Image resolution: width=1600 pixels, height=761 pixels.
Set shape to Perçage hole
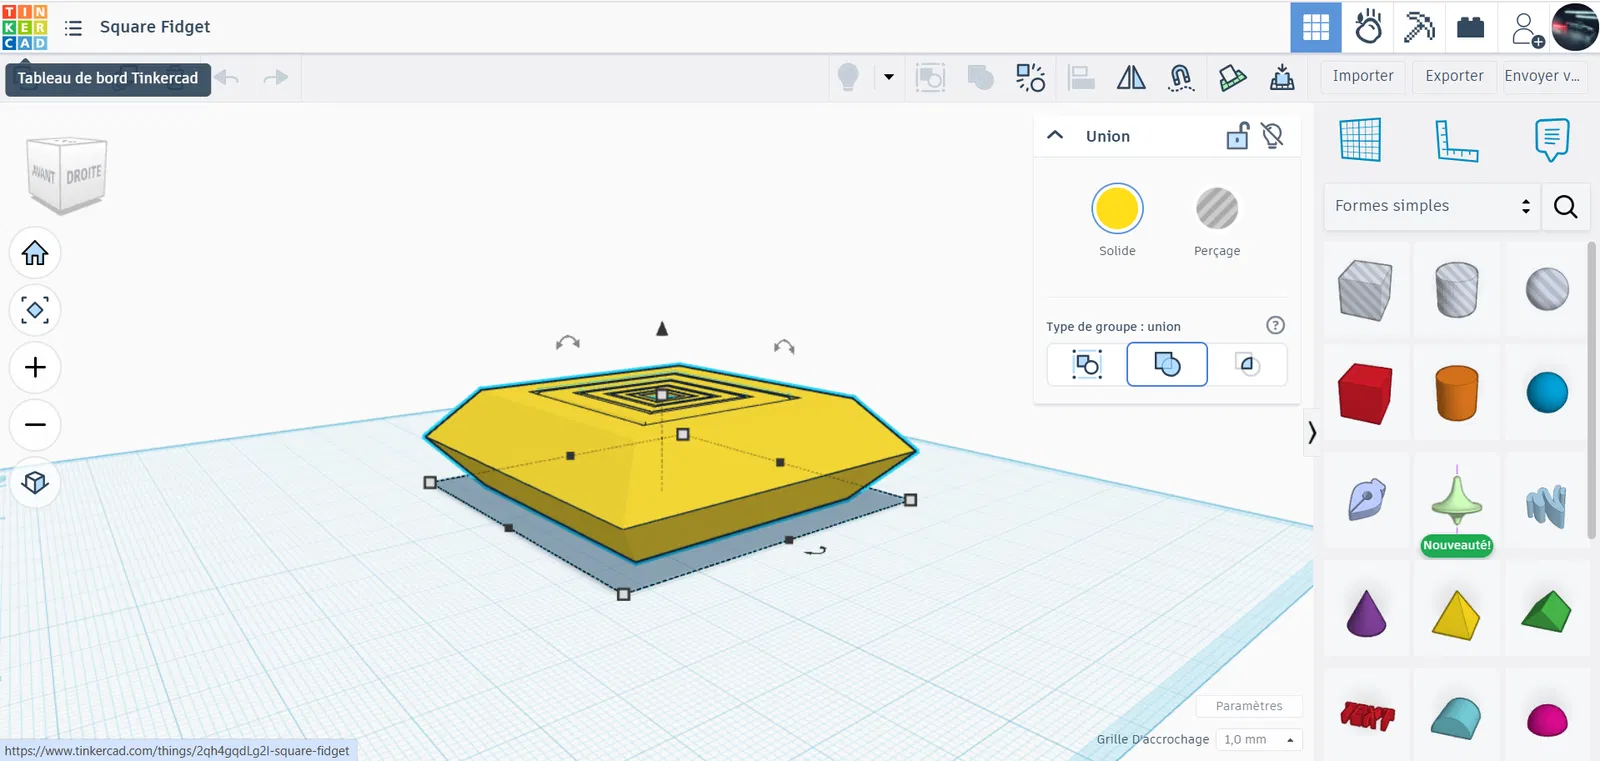click(x=1217, y=209)
